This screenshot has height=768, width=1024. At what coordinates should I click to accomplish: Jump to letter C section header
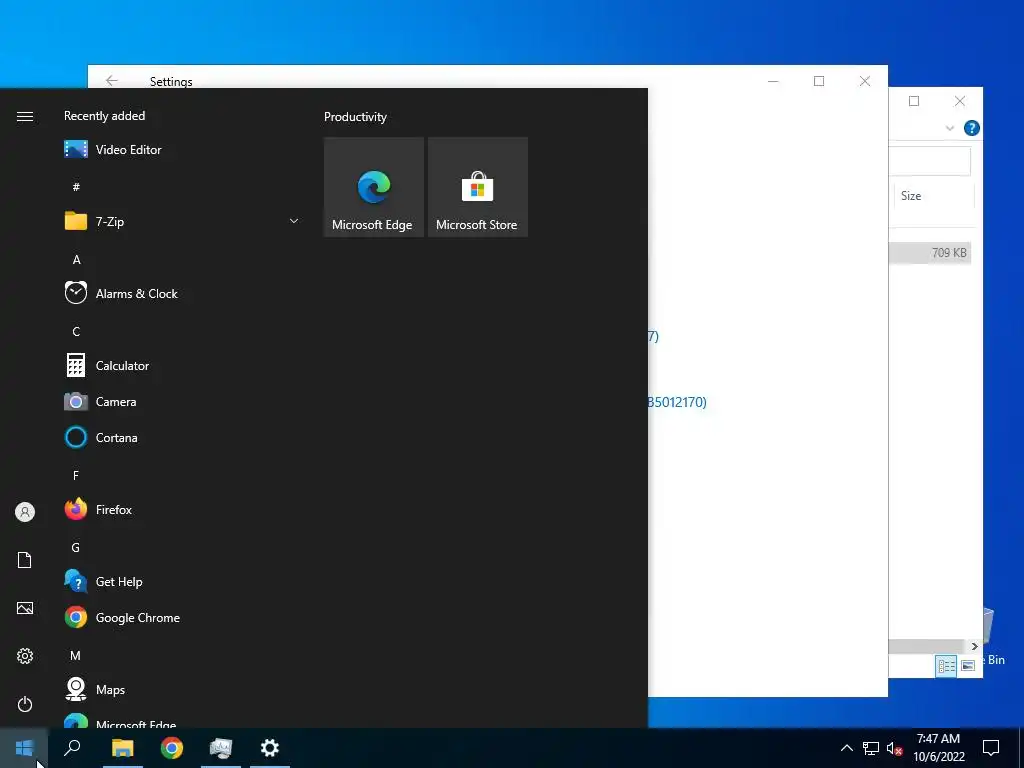76,332
